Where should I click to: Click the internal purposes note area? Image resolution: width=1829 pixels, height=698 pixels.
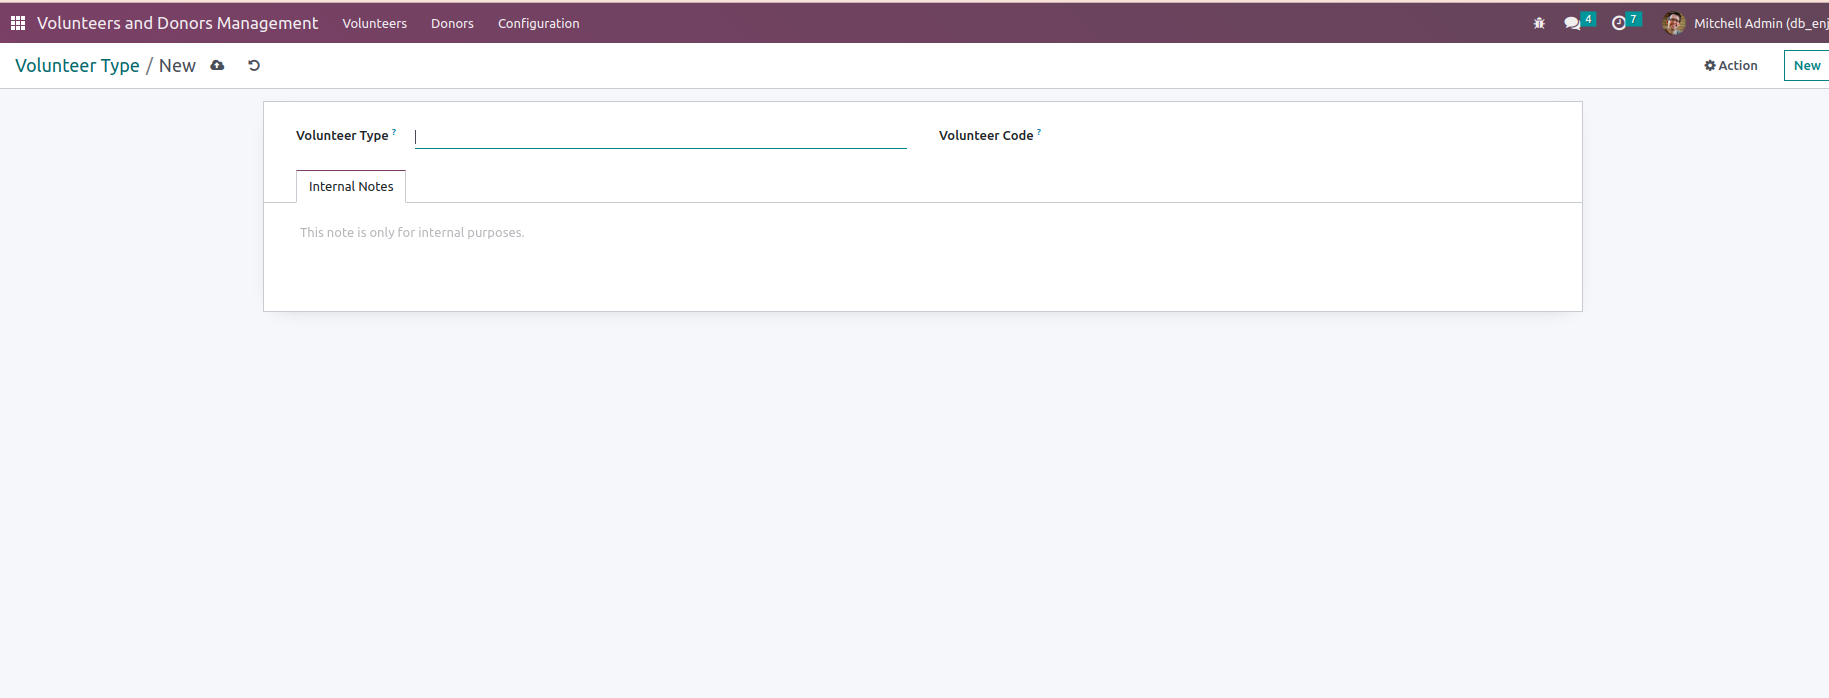pos(922,232)
